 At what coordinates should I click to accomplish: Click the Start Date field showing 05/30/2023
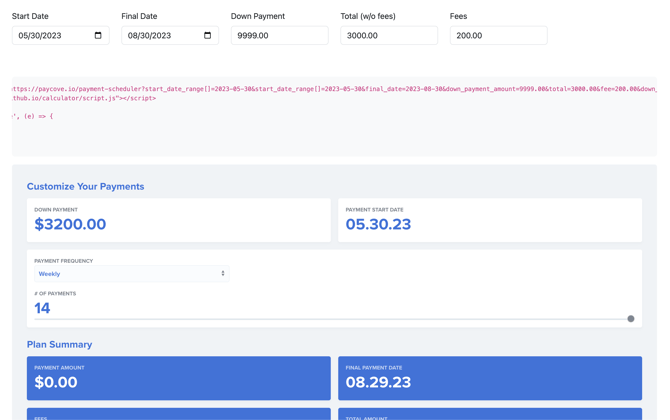pos(61,35)
